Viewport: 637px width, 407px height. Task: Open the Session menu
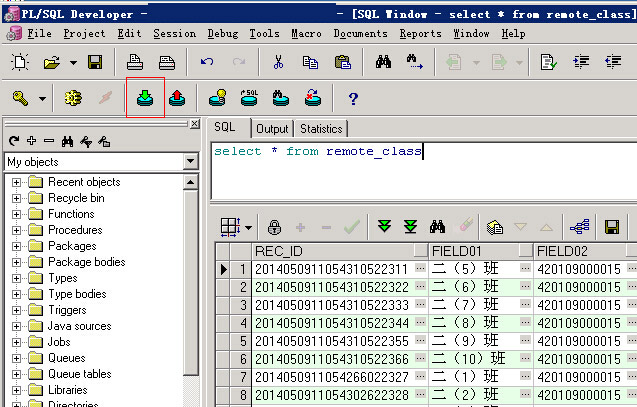pyautogui.click(x=175, y=34)
